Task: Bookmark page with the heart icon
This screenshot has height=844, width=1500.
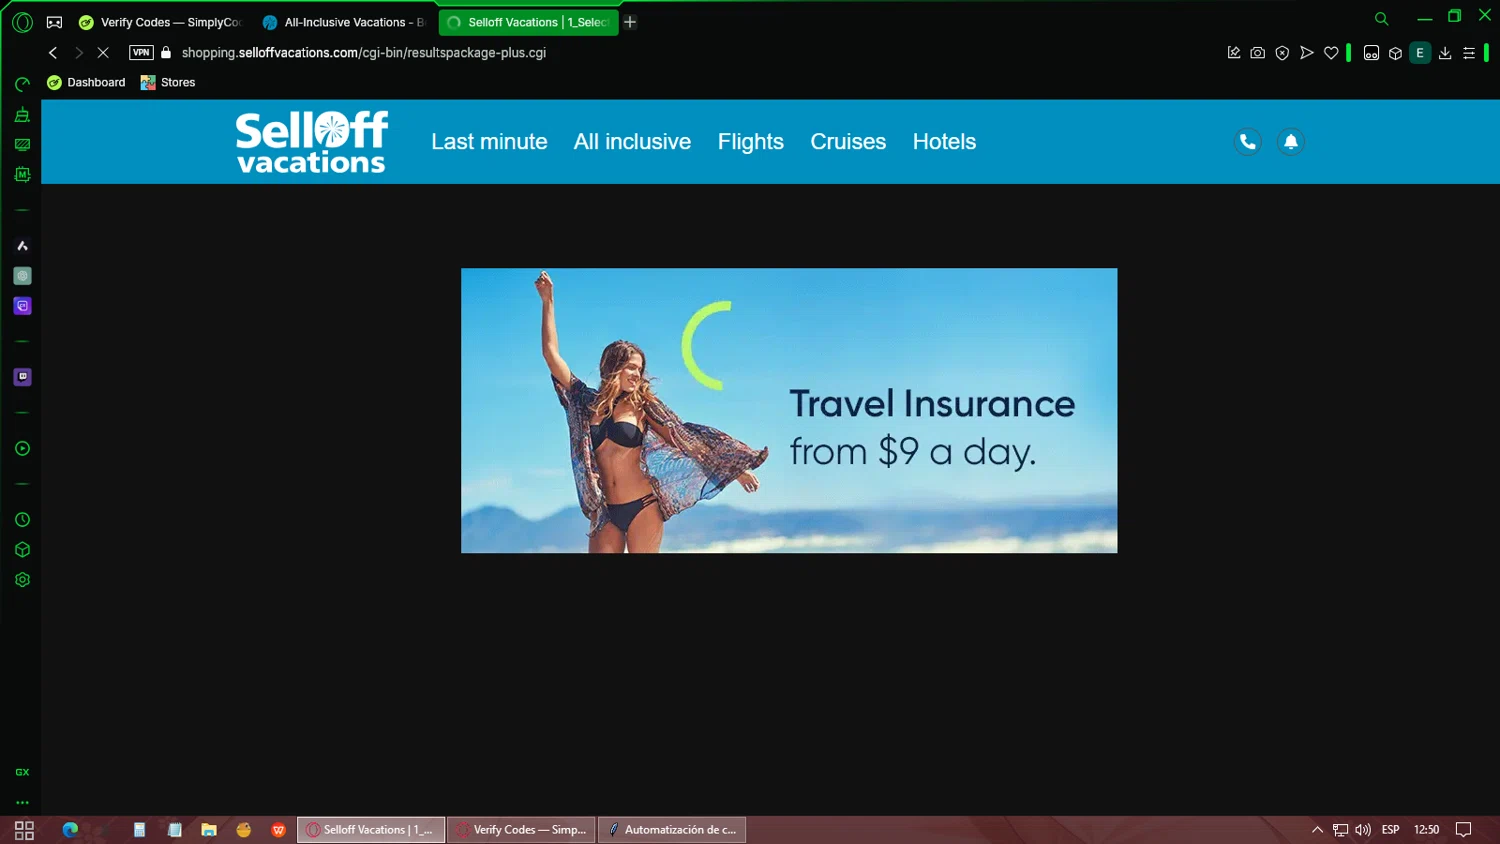Action: tap(1331, 53)
